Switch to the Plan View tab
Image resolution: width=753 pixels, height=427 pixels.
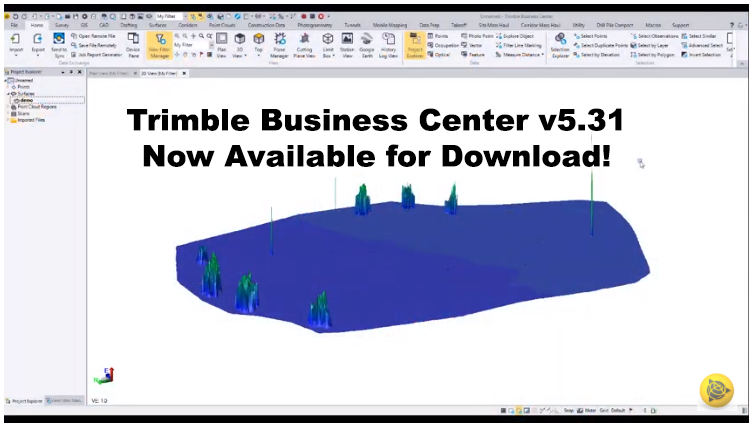point(109,73)
